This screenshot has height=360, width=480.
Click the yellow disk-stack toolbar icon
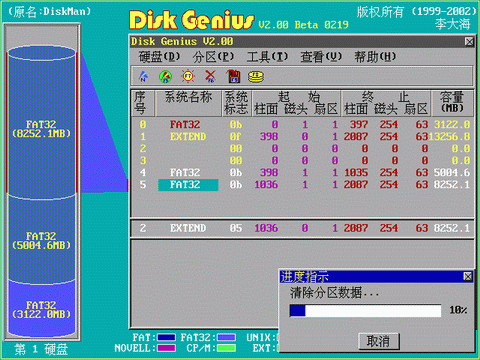point(256,77)
